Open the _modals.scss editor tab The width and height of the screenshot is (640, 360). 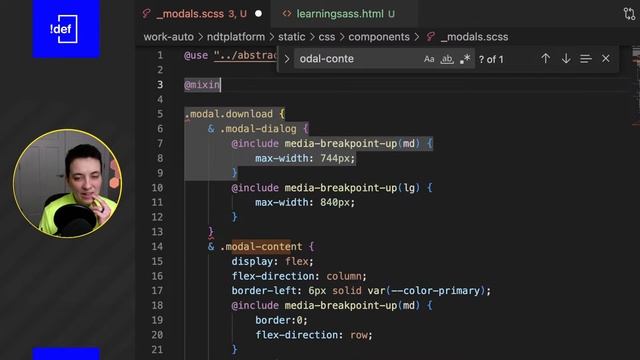[203, 14]
